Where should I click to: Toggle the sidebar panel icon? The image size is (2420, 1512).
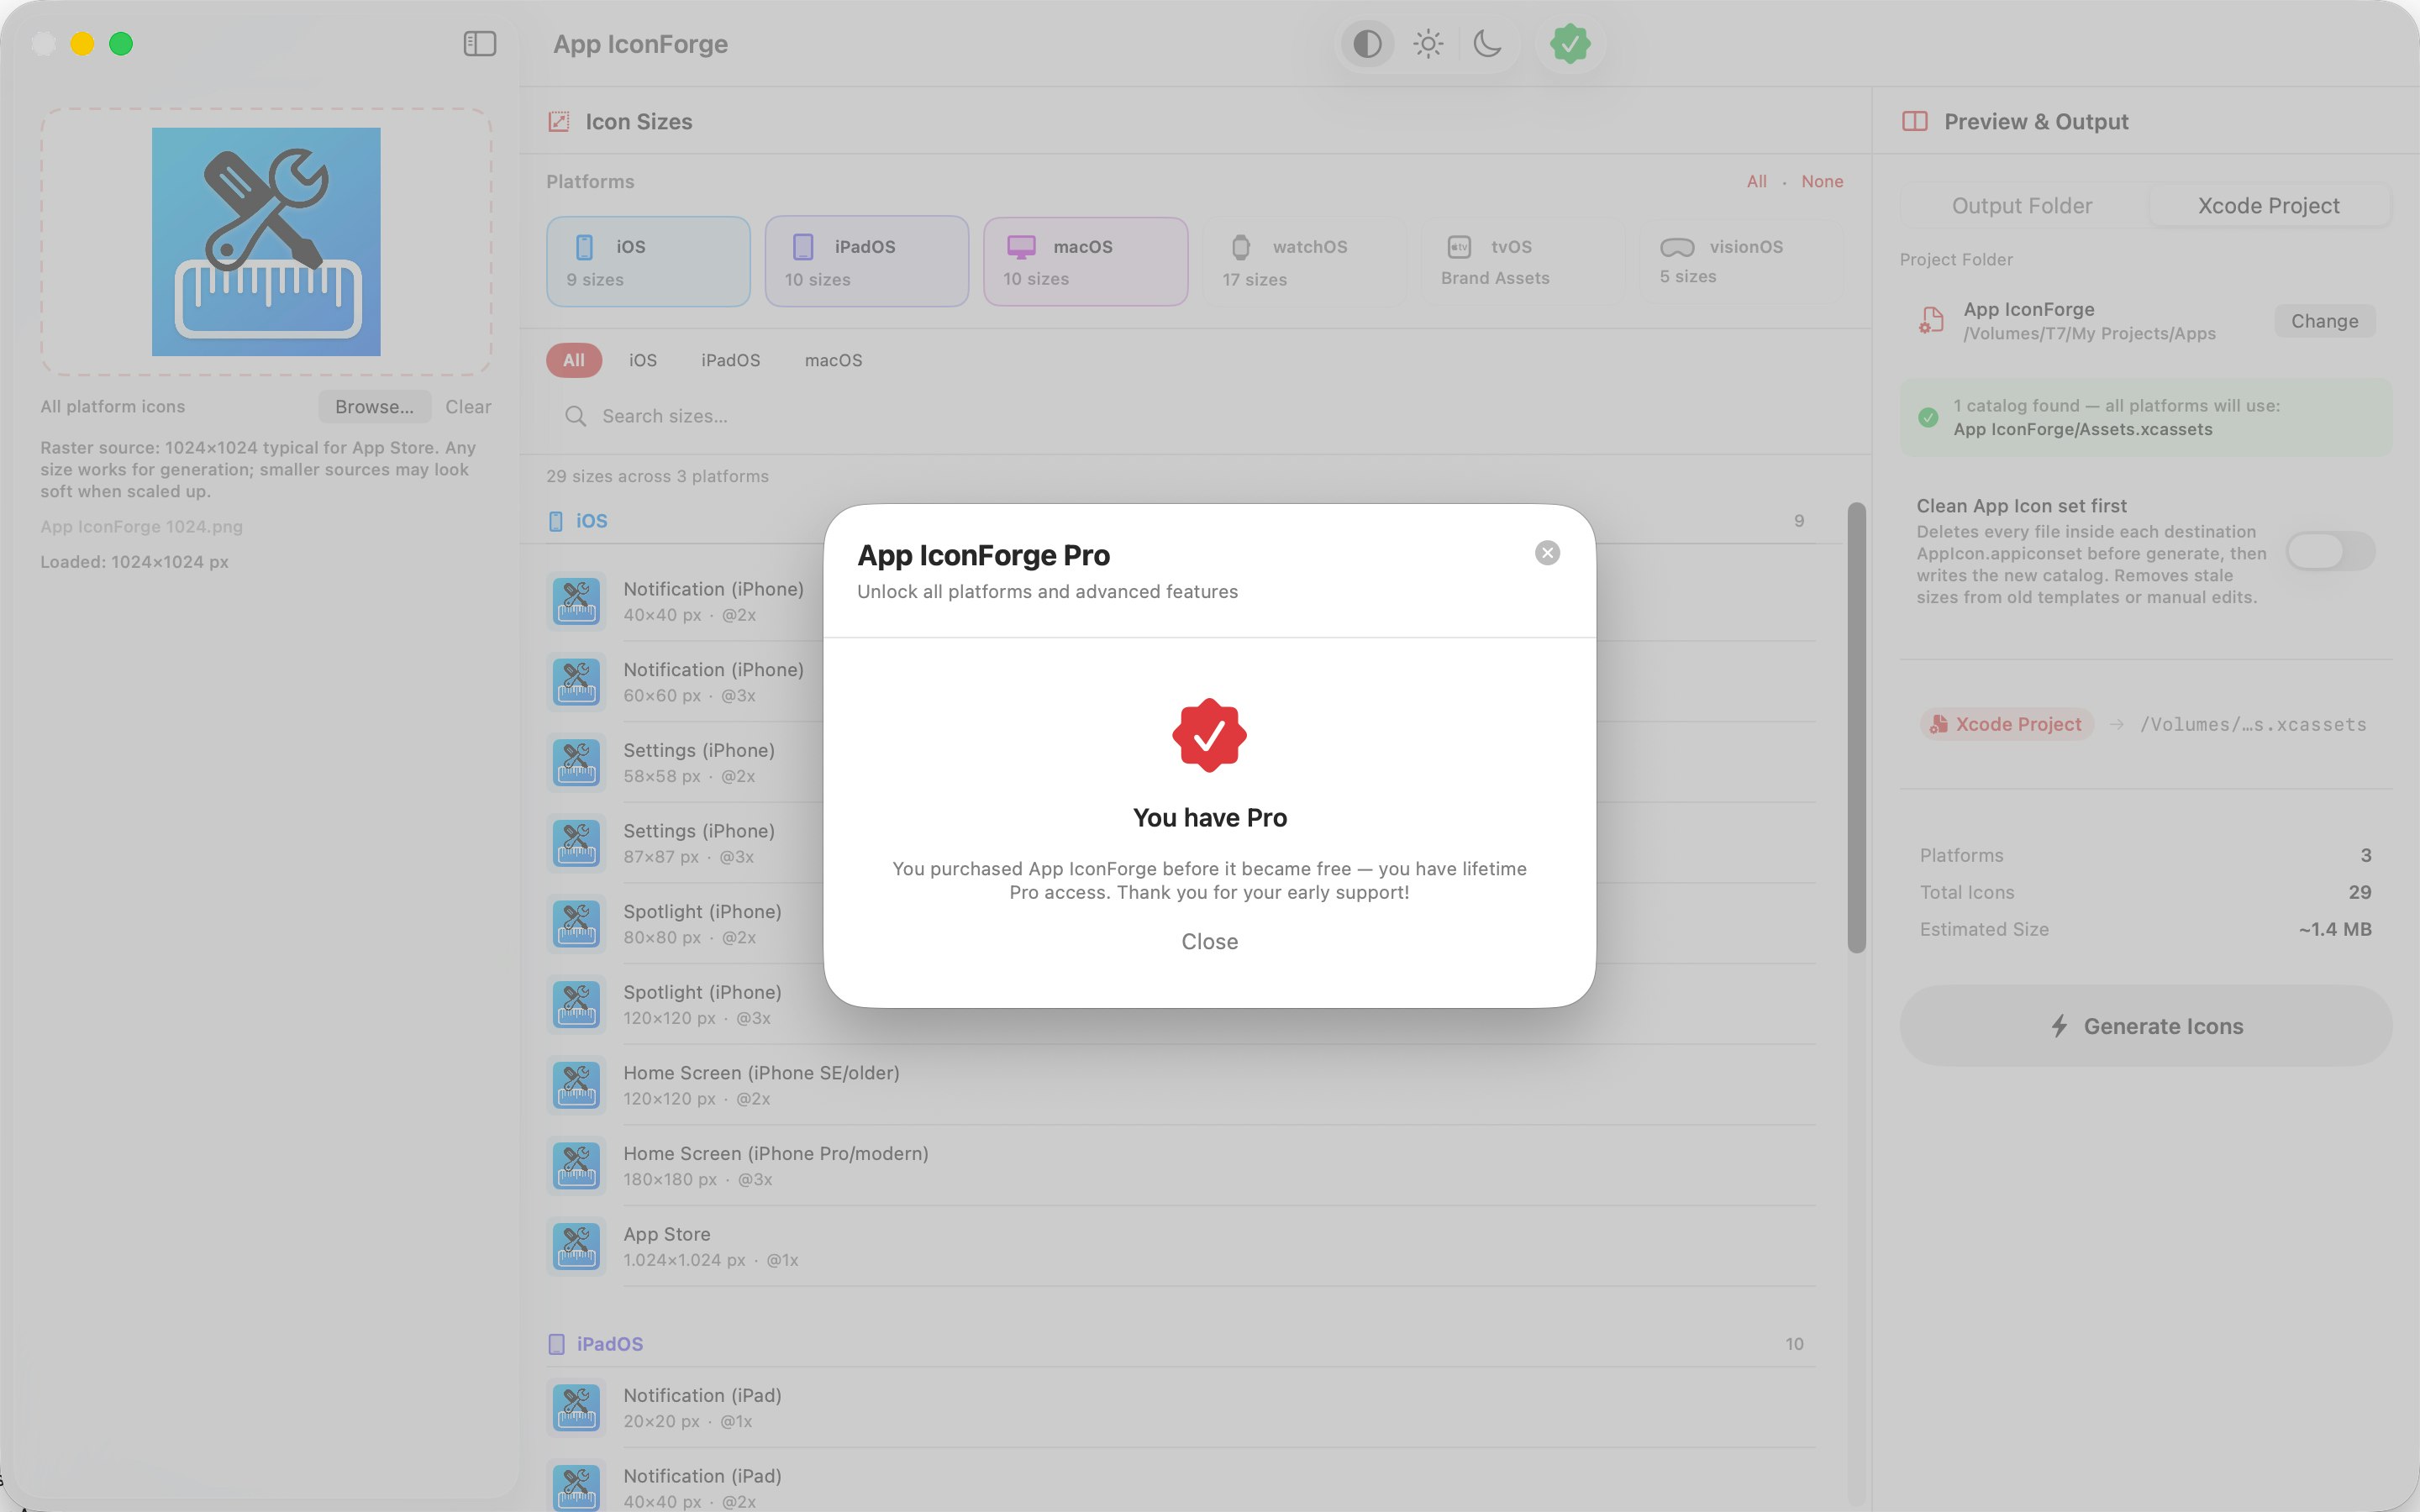(x=480, y=44)
